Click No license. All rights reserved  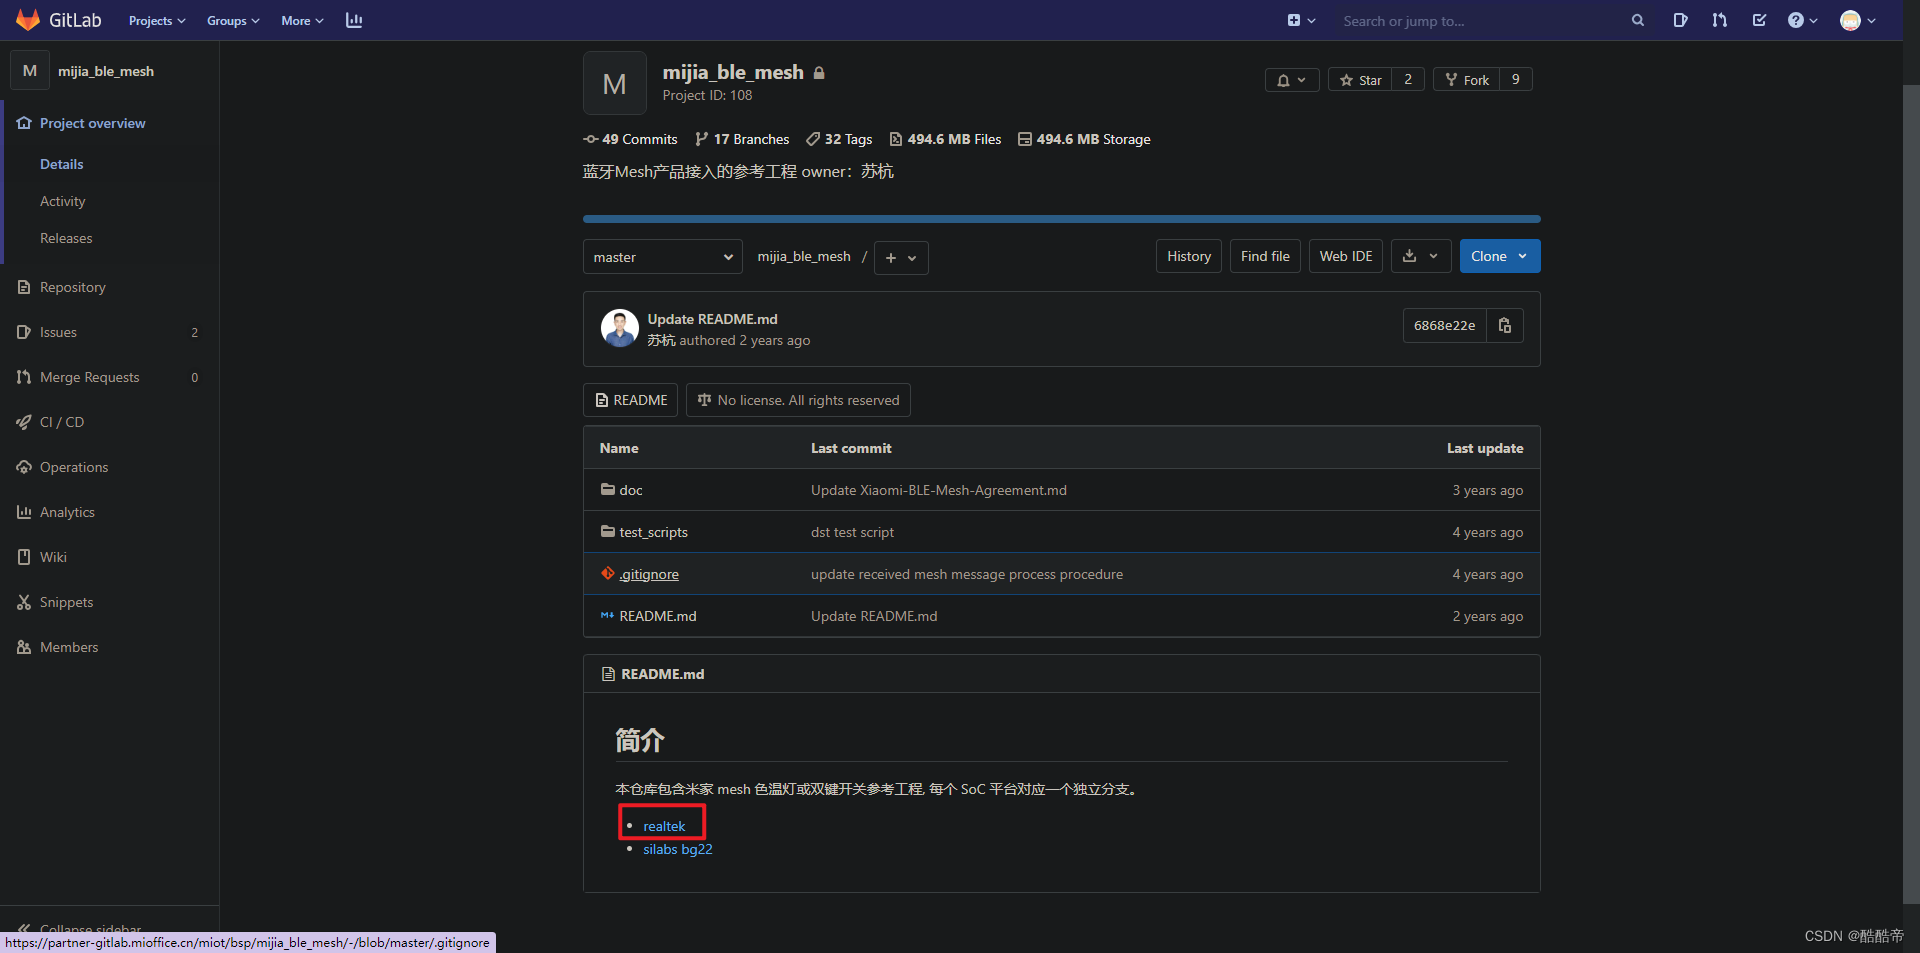click(x=798, y=400)
